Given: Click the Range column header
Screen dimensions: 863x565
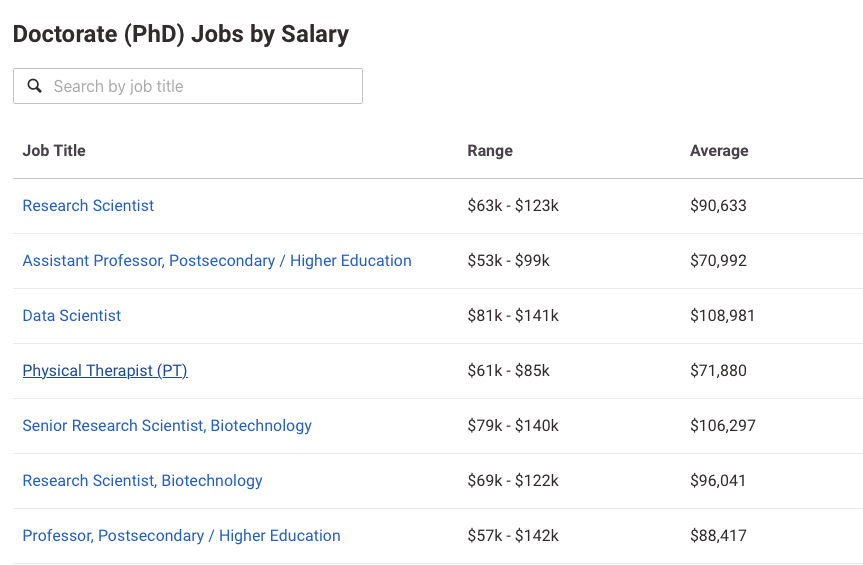Looking at the screenshot, I should pos(490,151).
